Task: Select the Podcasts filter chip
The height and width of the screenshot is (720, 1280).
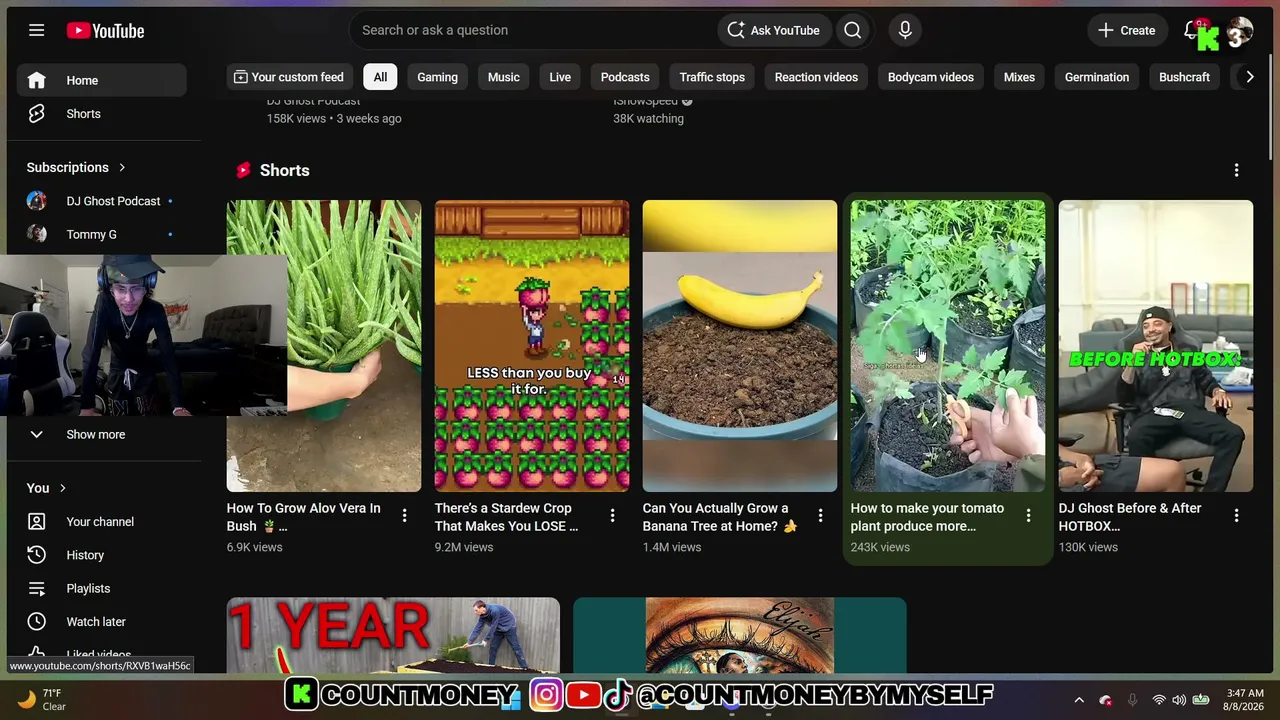Action: pyautogui.click(x=625, y=77)
